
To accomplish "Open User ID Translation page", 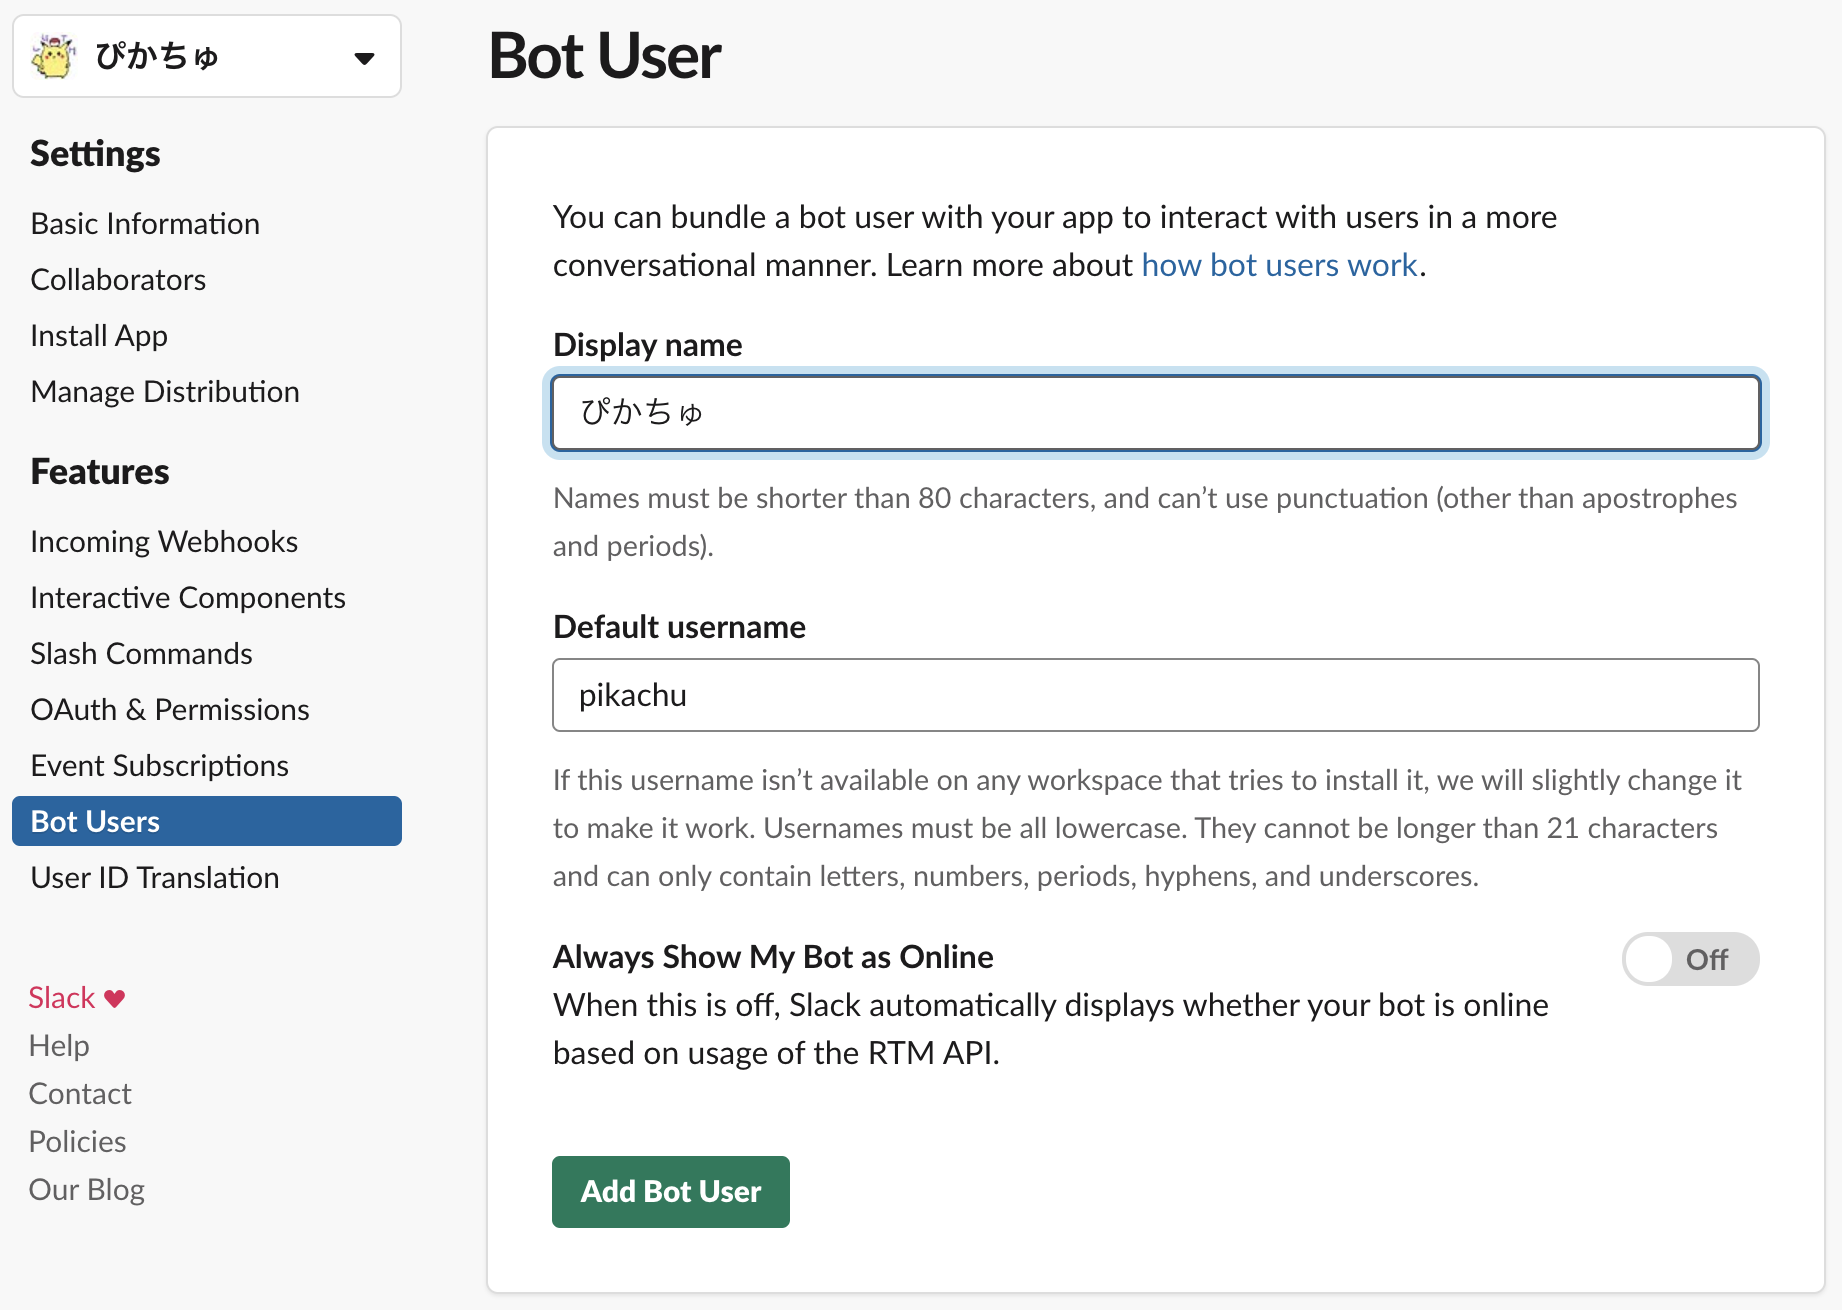I will click(x=155, y=878).
